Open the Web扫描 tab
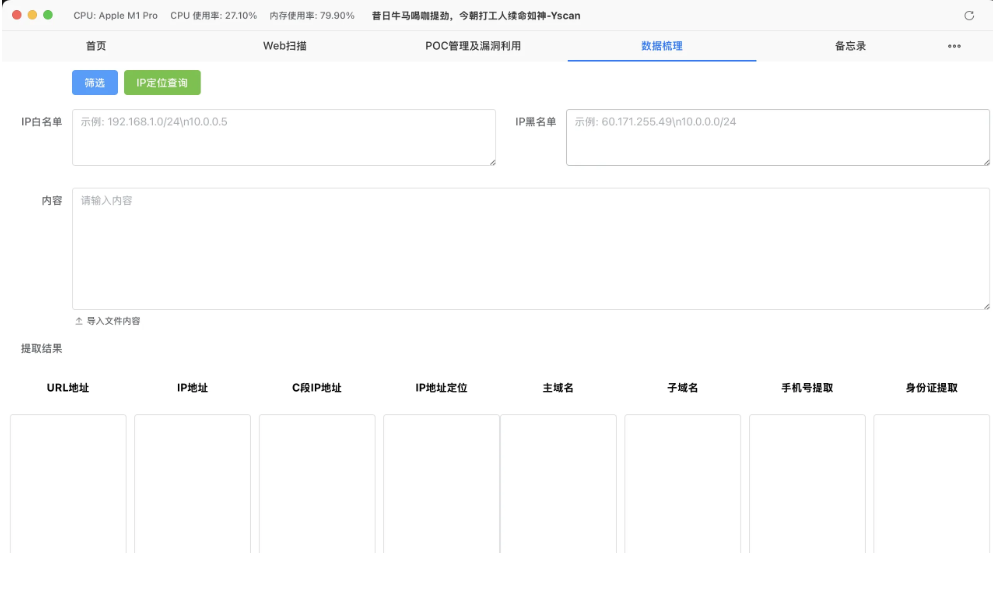 pyautogui.click(x=284, y=46)
